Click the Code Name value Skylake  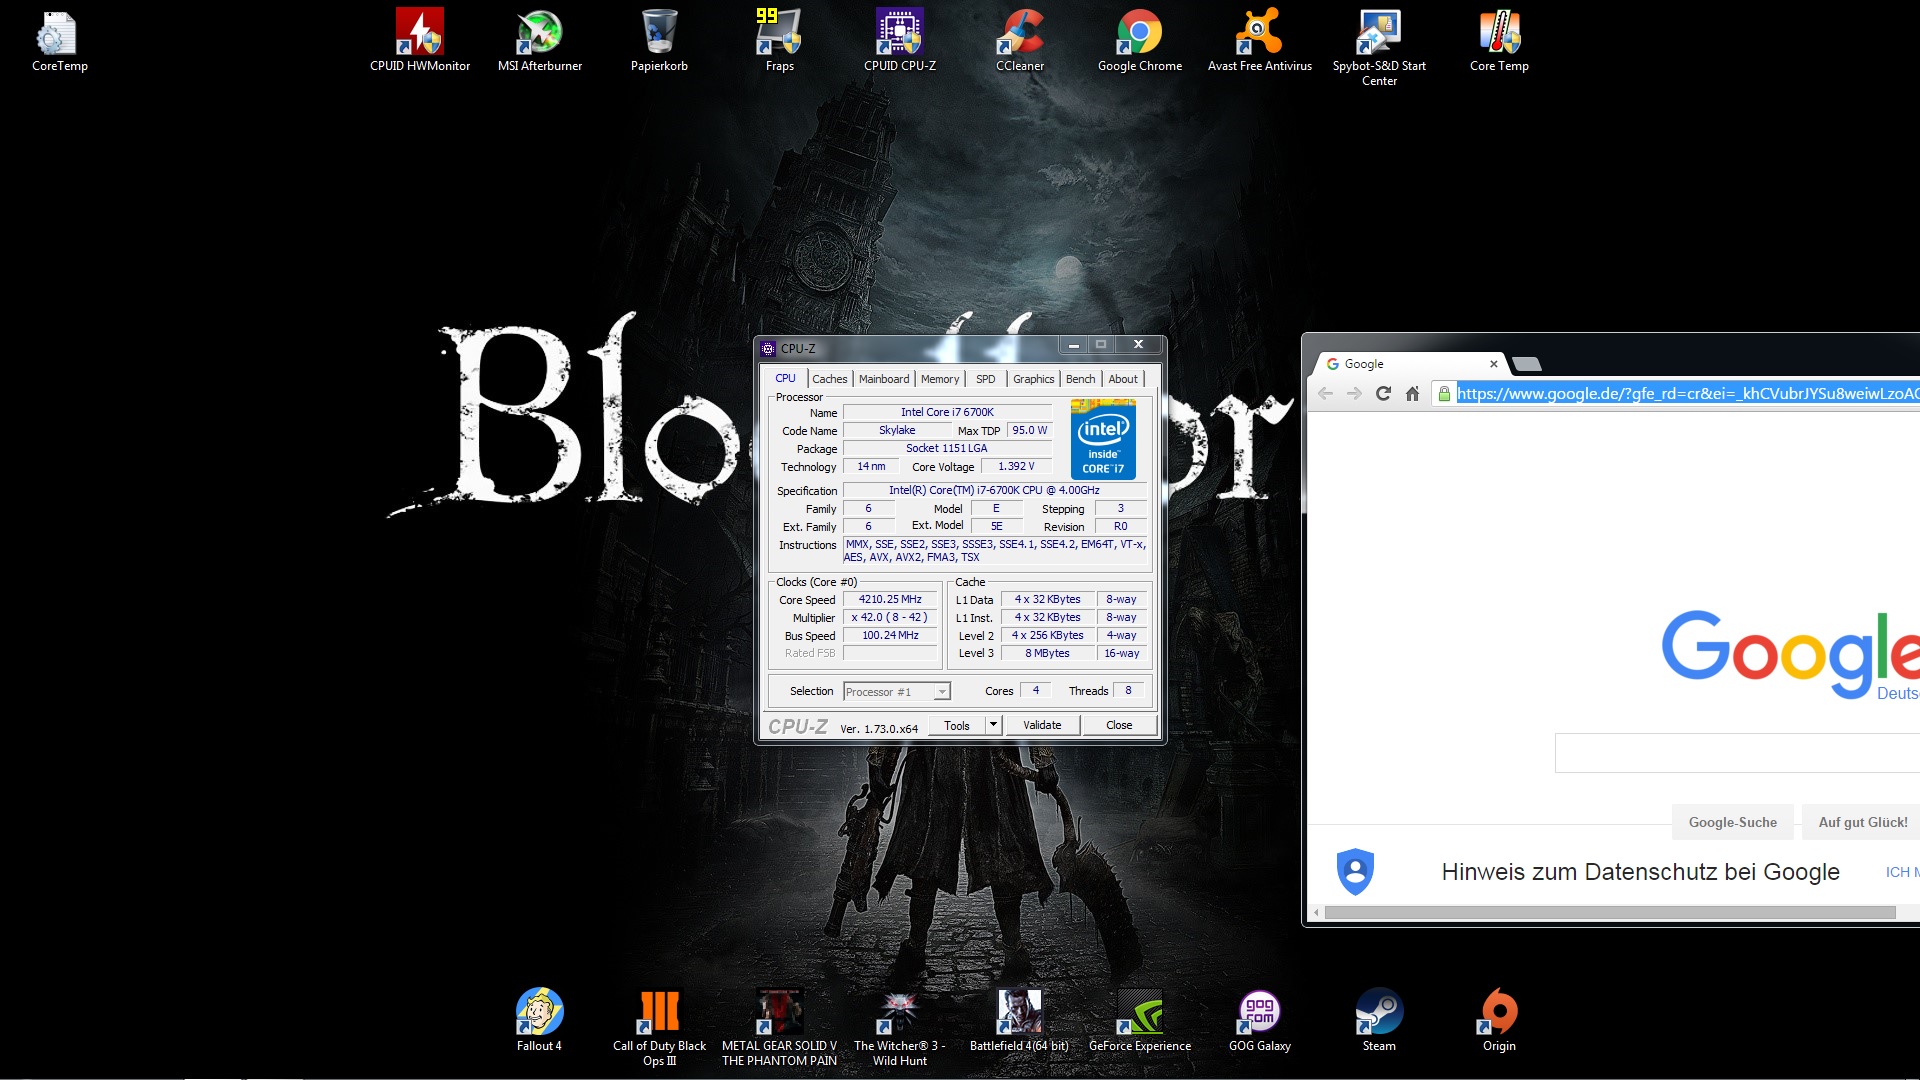(x=897, y=431)
